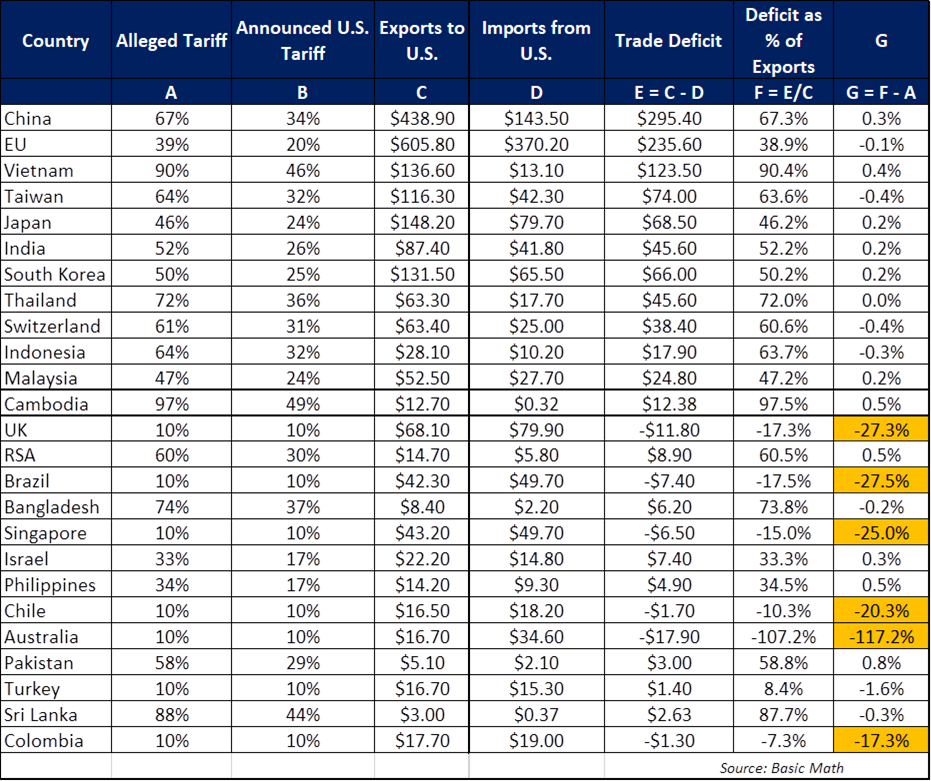Select the Vietnam country cell
The width and height of the screenshot is (931, 781).
38,171
